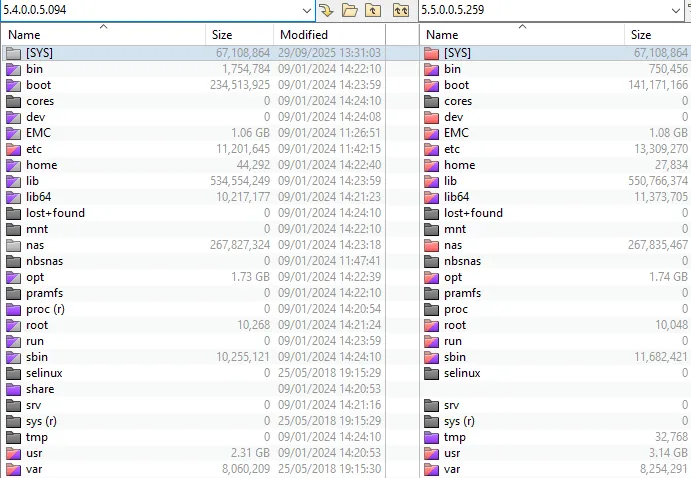Click the red nas folder icon in right pane

click(431, 245)
